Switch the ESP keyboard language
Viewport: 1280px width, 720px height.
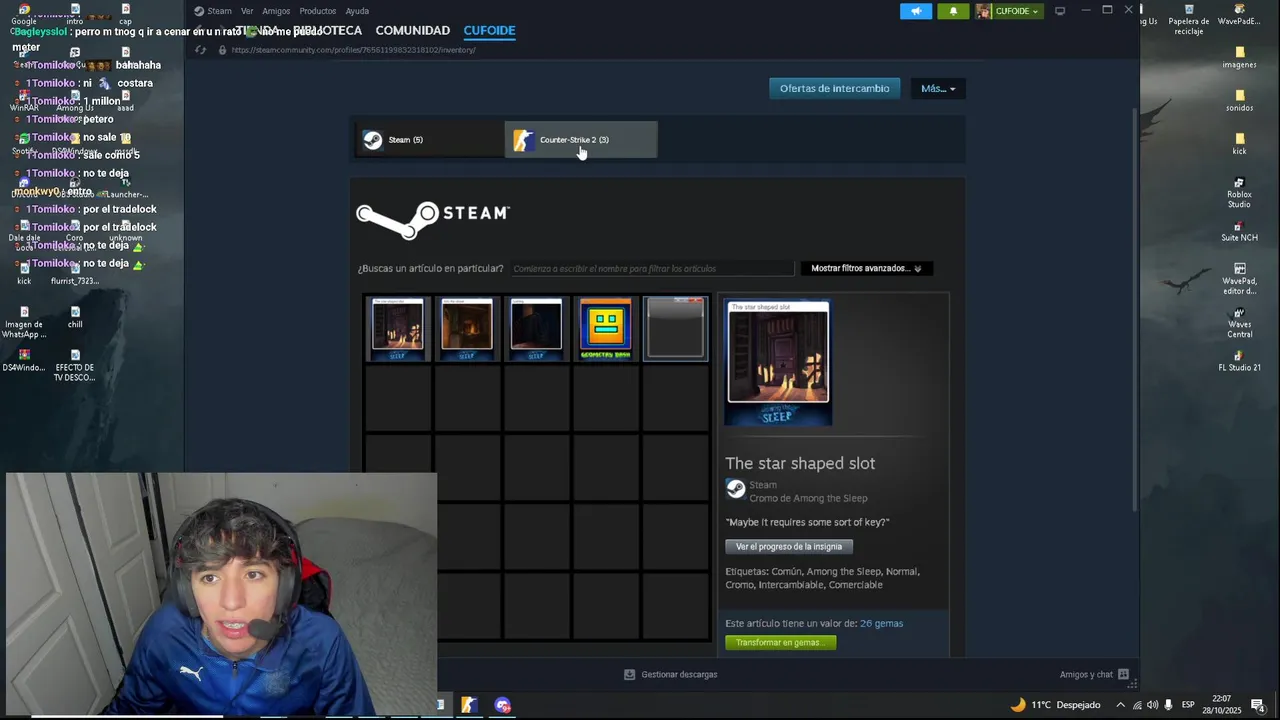coord(1188,705)
